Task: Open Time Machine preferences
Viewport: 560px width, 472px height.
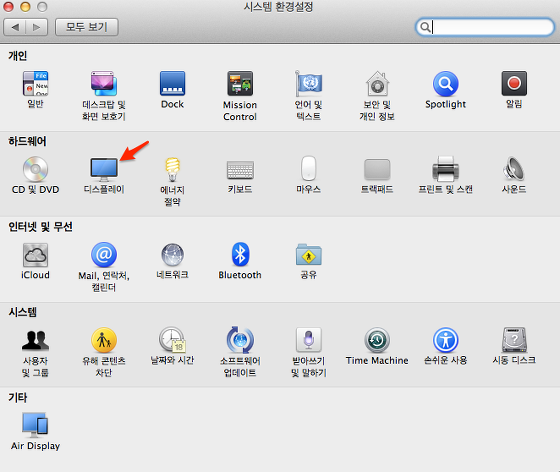Action: [377, 340]
